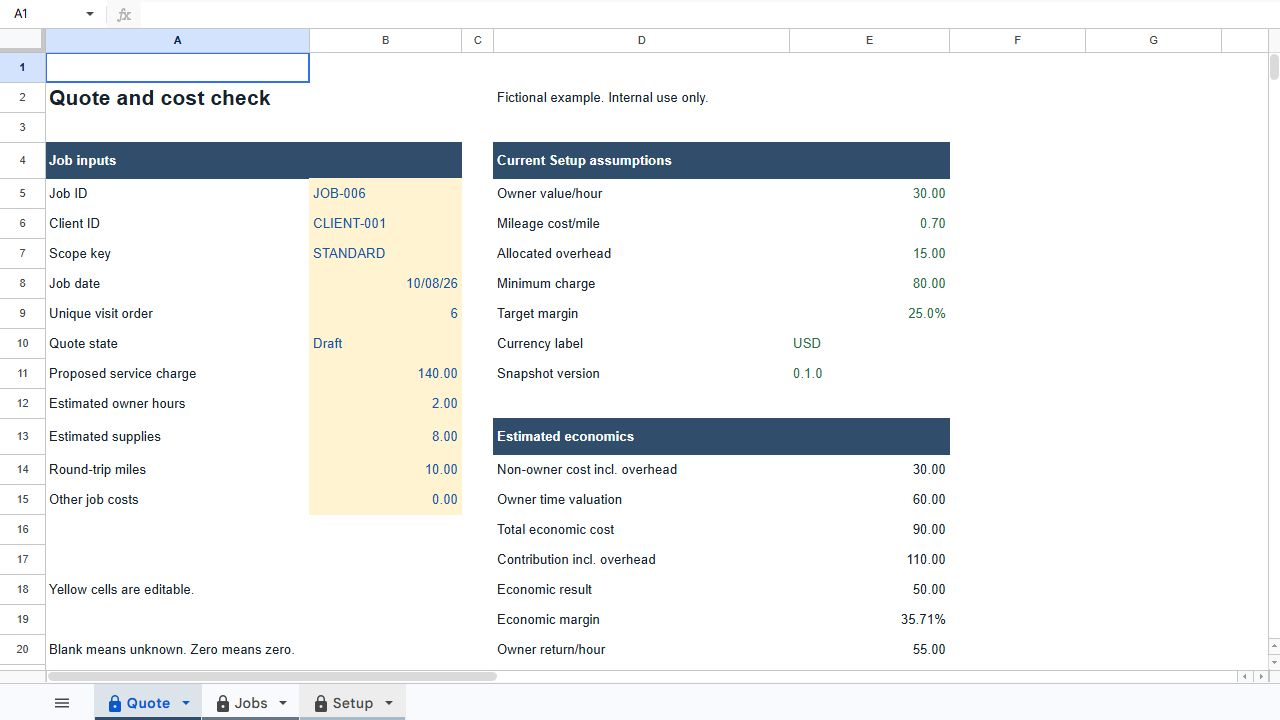Select the job date 10/08/26 cell
The image size is (1280, 720).
[385, 283]
